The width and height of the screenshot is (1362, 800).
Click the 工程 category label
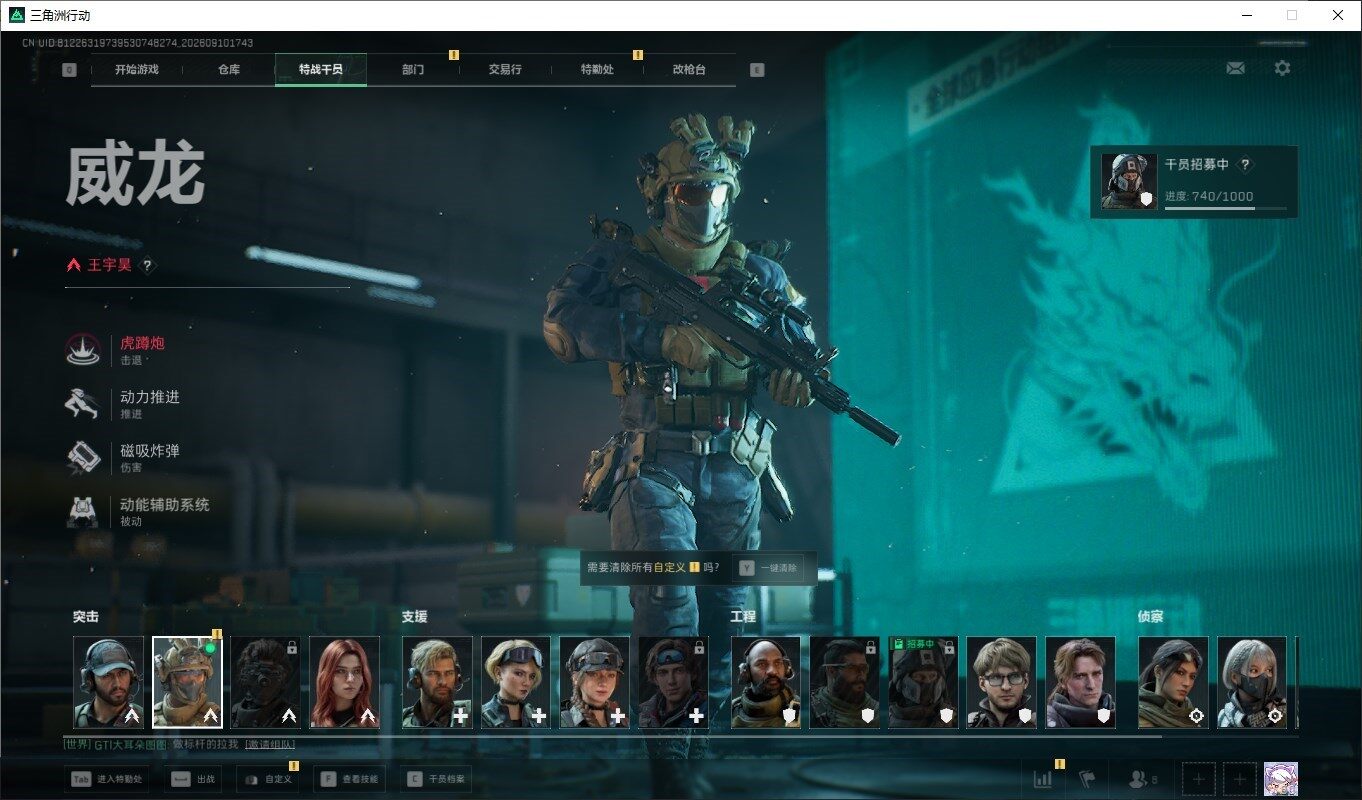pos(743,617)
